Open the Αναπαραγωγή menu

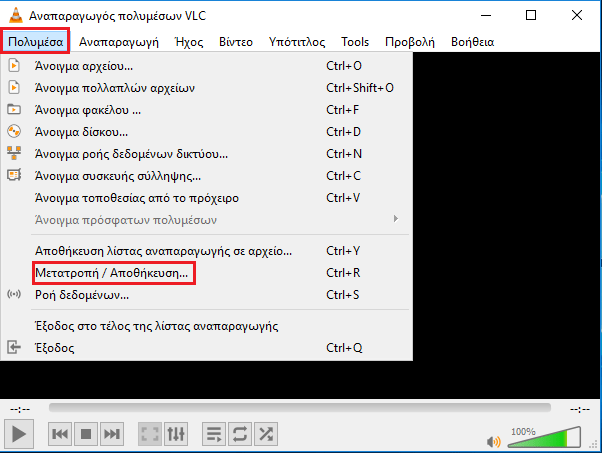[x=119, y=41]
